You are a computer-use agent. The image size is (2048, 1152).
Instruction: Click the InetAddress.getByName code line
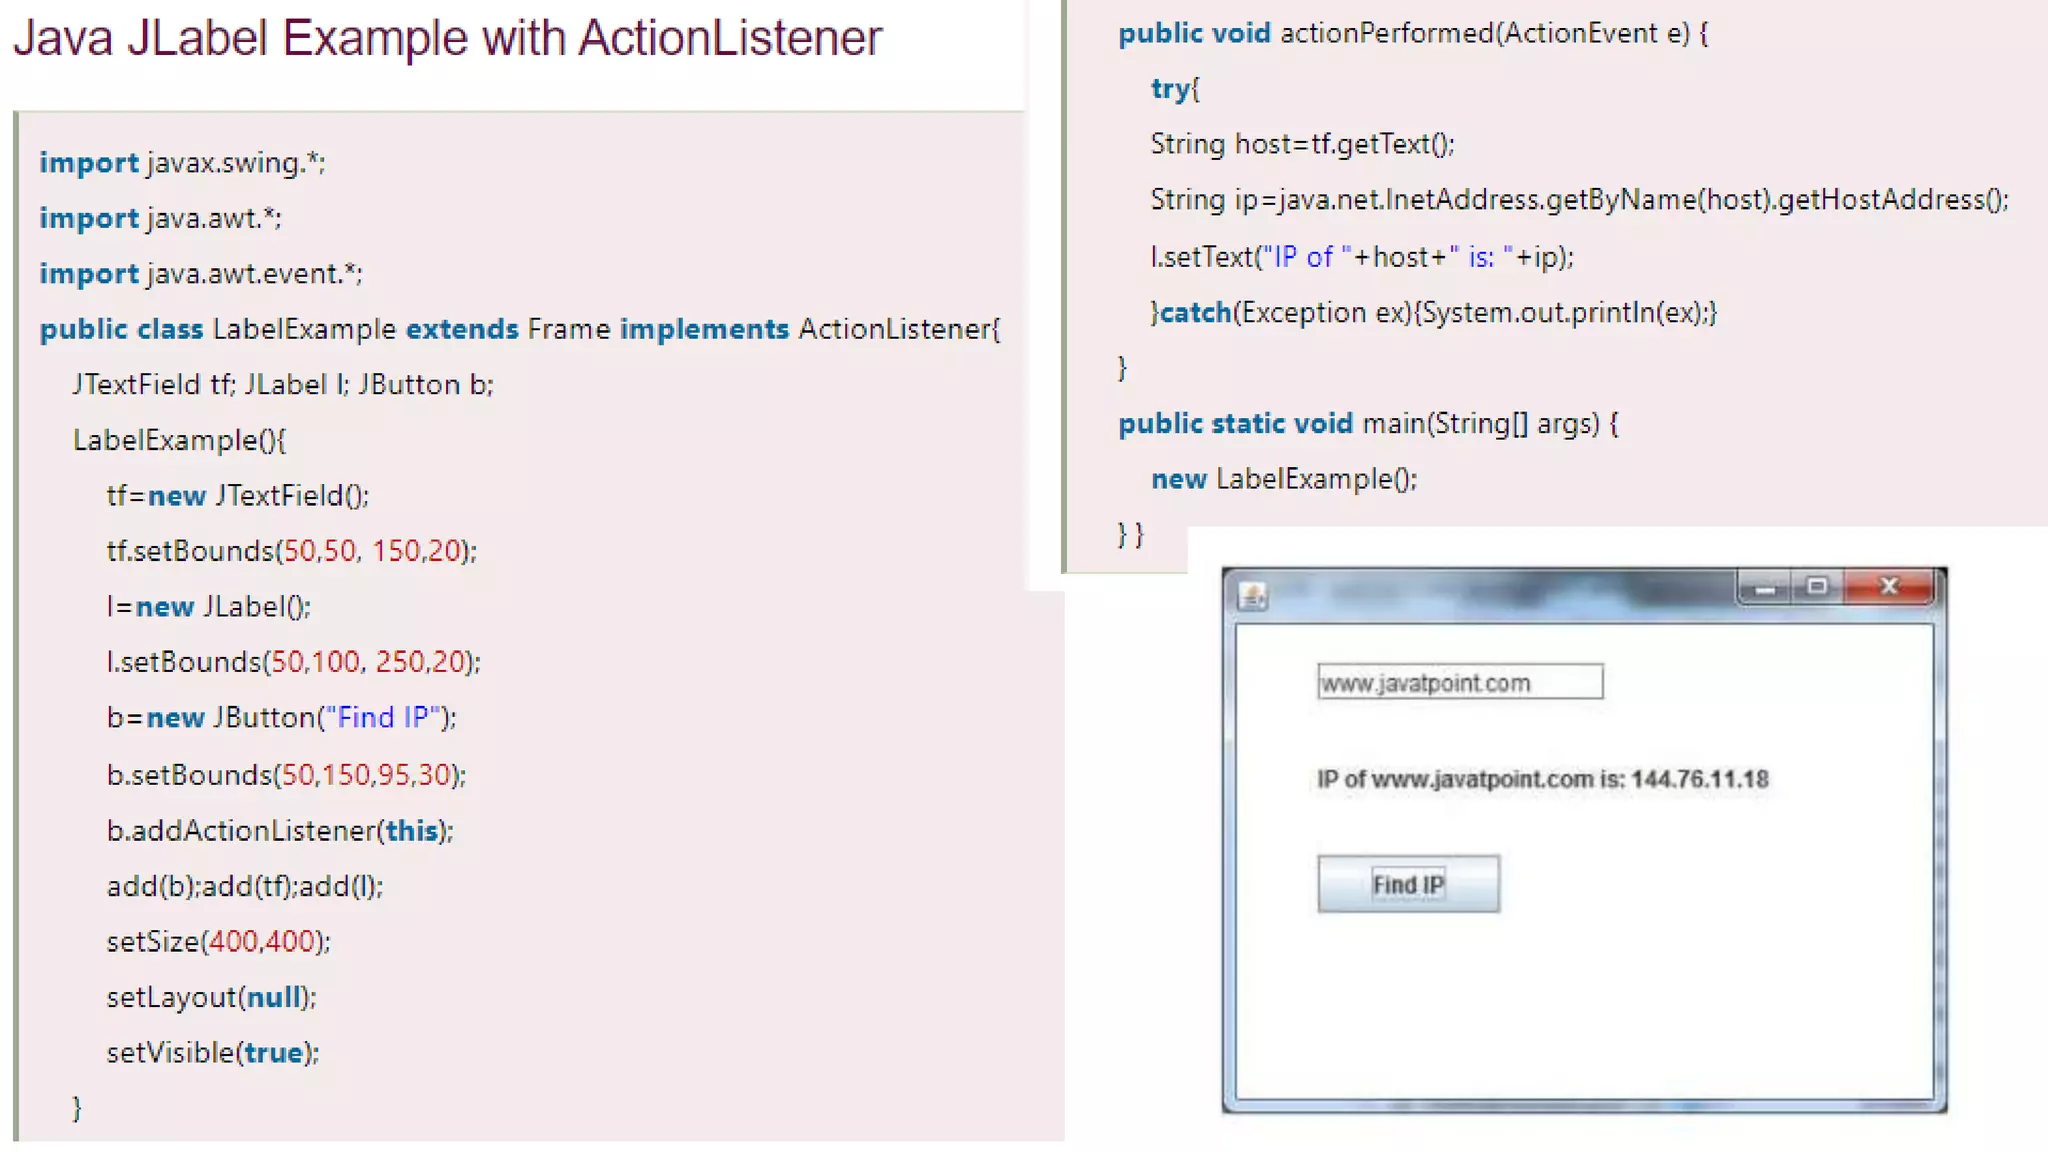tap(1579, 200)
